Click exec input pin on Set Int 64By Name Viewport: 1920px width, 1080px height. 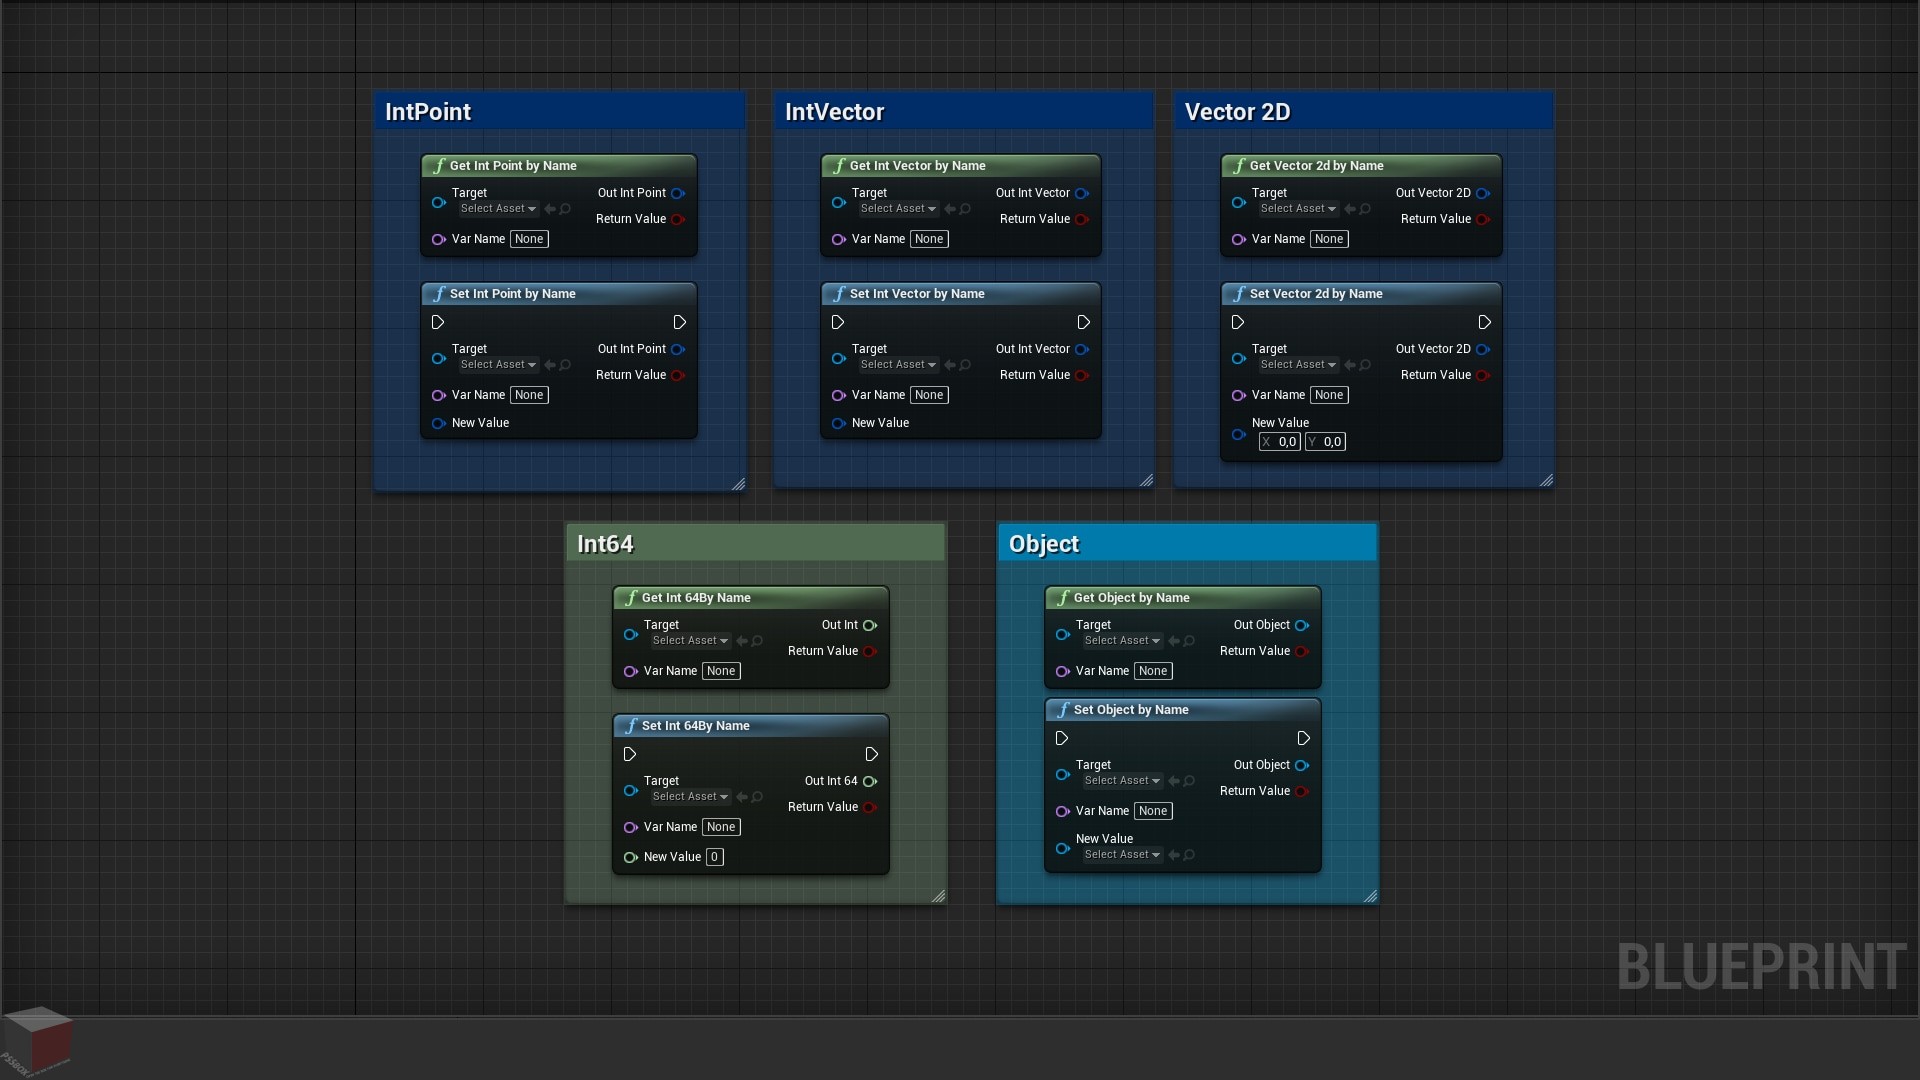click(x=629, y=754)
